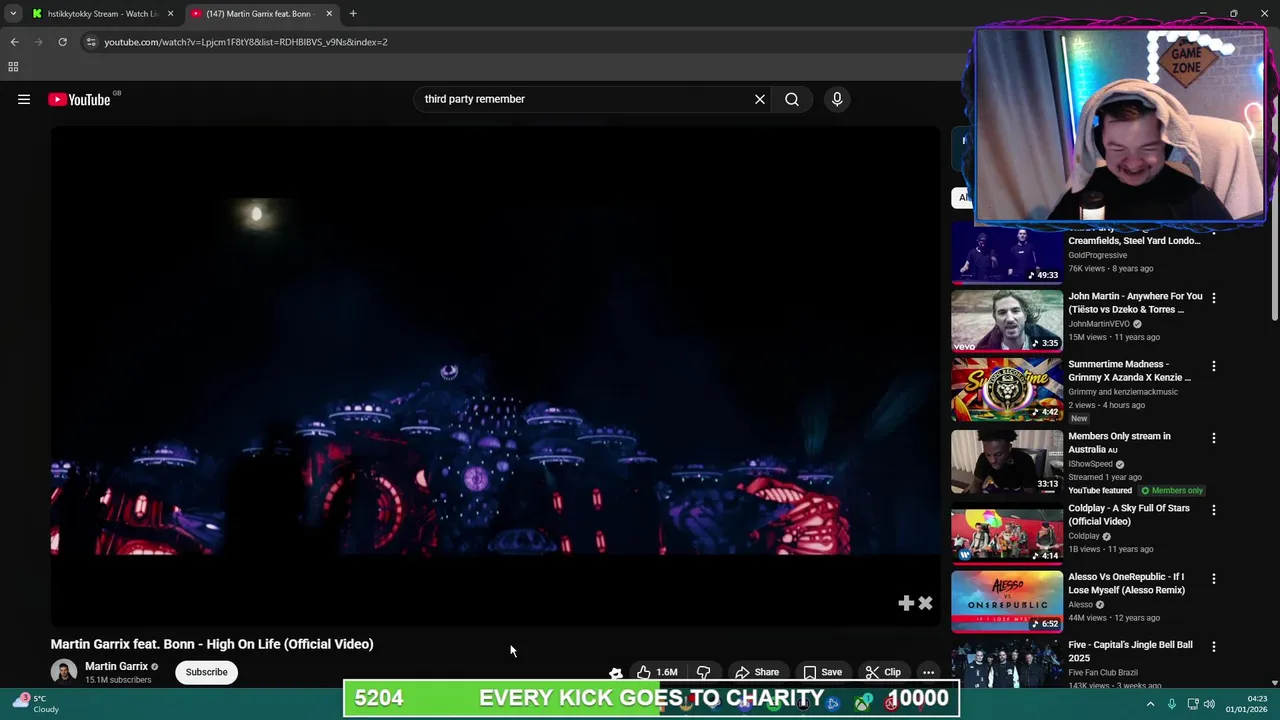Click the 'Members only' green badge
The height and width of the screenshot is (720, 1280).
1172,491
